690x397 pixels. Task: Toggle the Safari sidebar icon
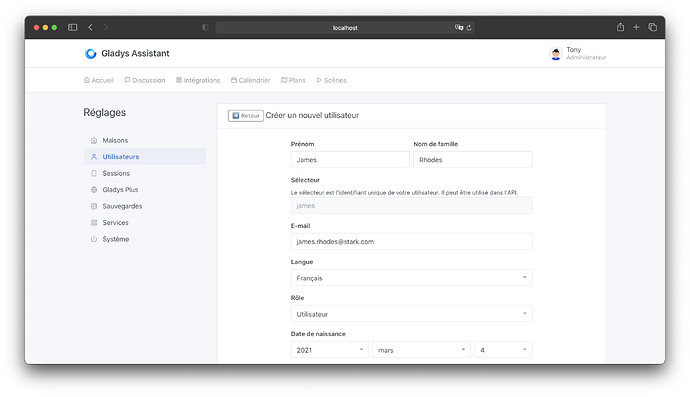coord(73,27)
